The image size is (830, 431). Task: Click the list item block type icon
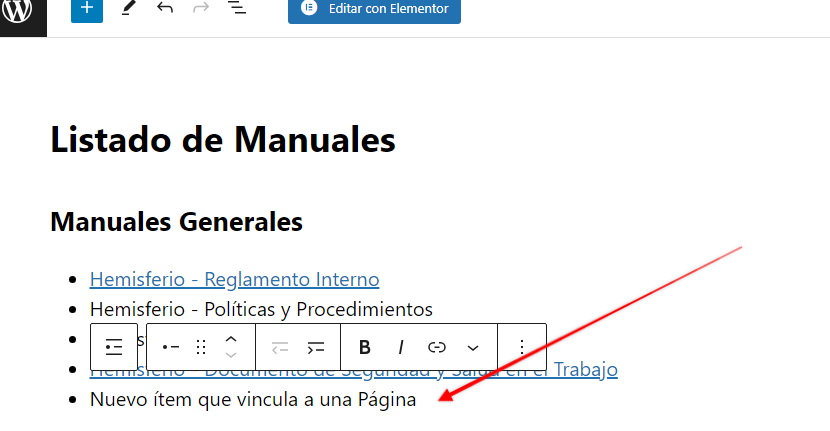tap(170, 348)
